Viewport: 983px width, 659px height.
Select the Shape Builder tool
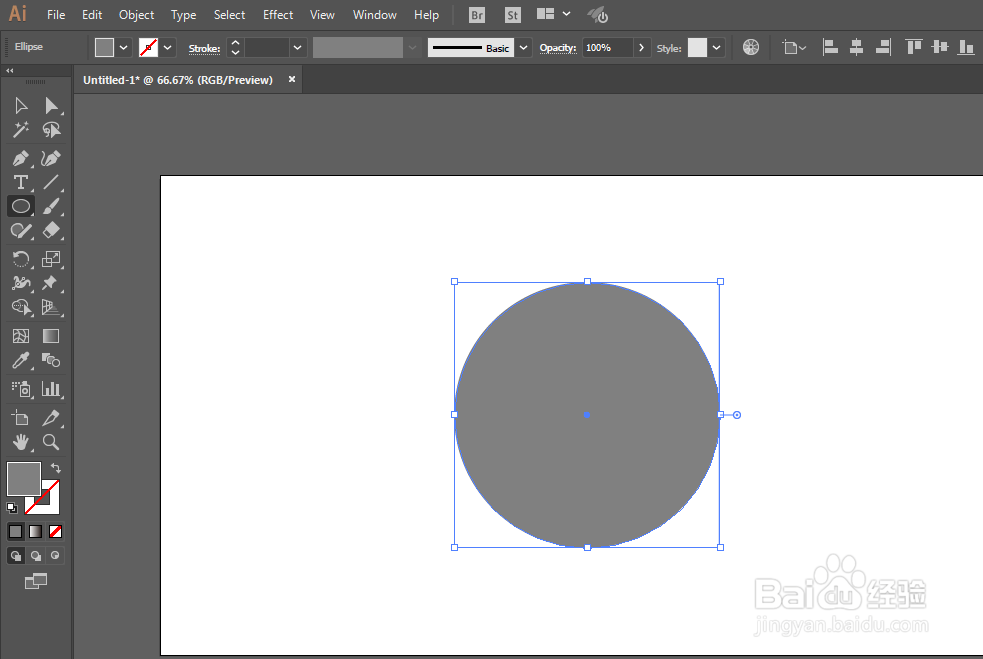click(x=21, y=307)
